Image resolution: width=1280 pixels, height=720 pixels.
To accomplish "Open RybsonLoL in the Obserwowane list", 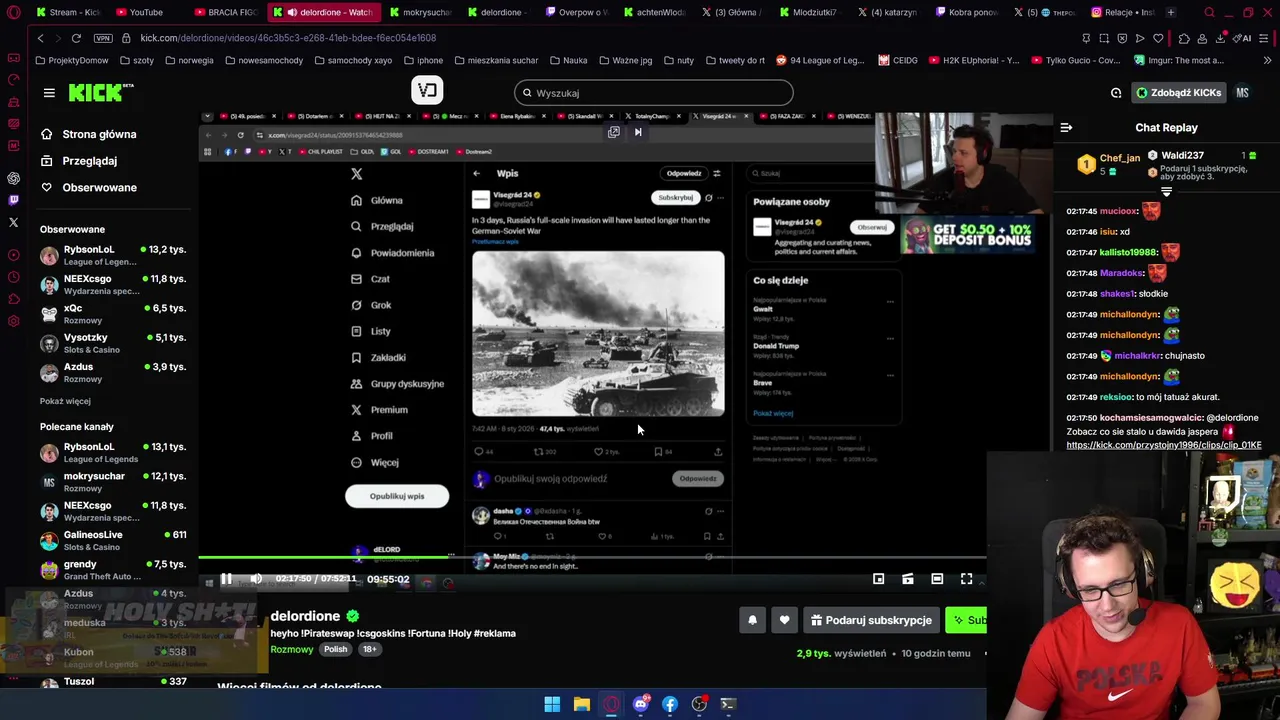I will [x=113, y=255].
